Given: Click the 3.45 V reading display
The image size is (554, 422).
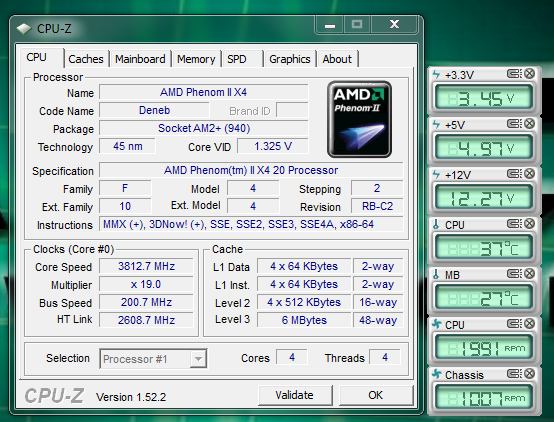Looking at the screenshot, I should 483,97.
